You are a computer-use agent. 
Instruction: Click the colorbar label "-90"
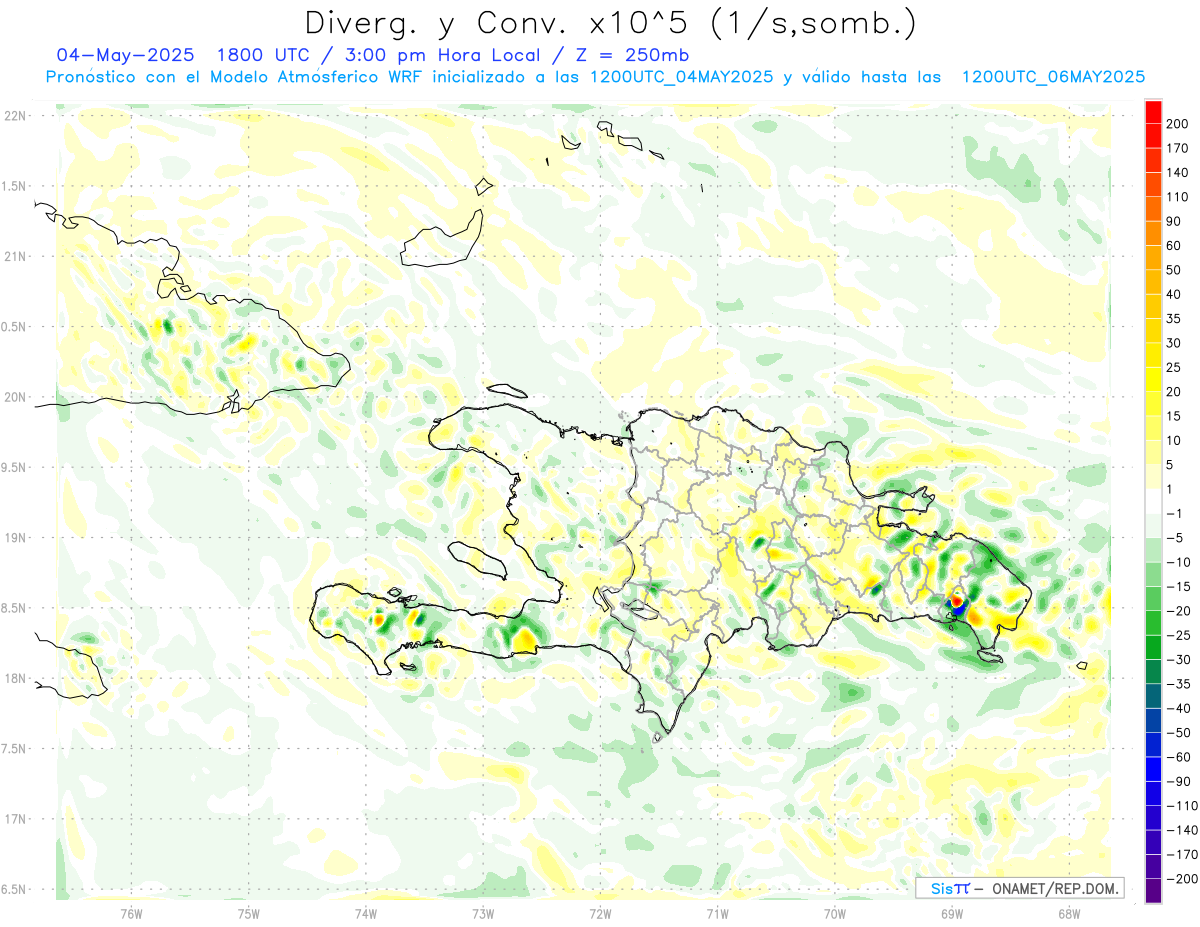1179,781
